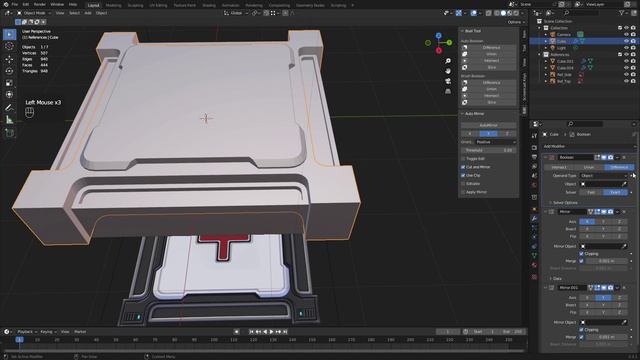Click the Blender logo menu icon
This screenshot has width=640, height=360.
pyautogui.click(x=5, y=4)
